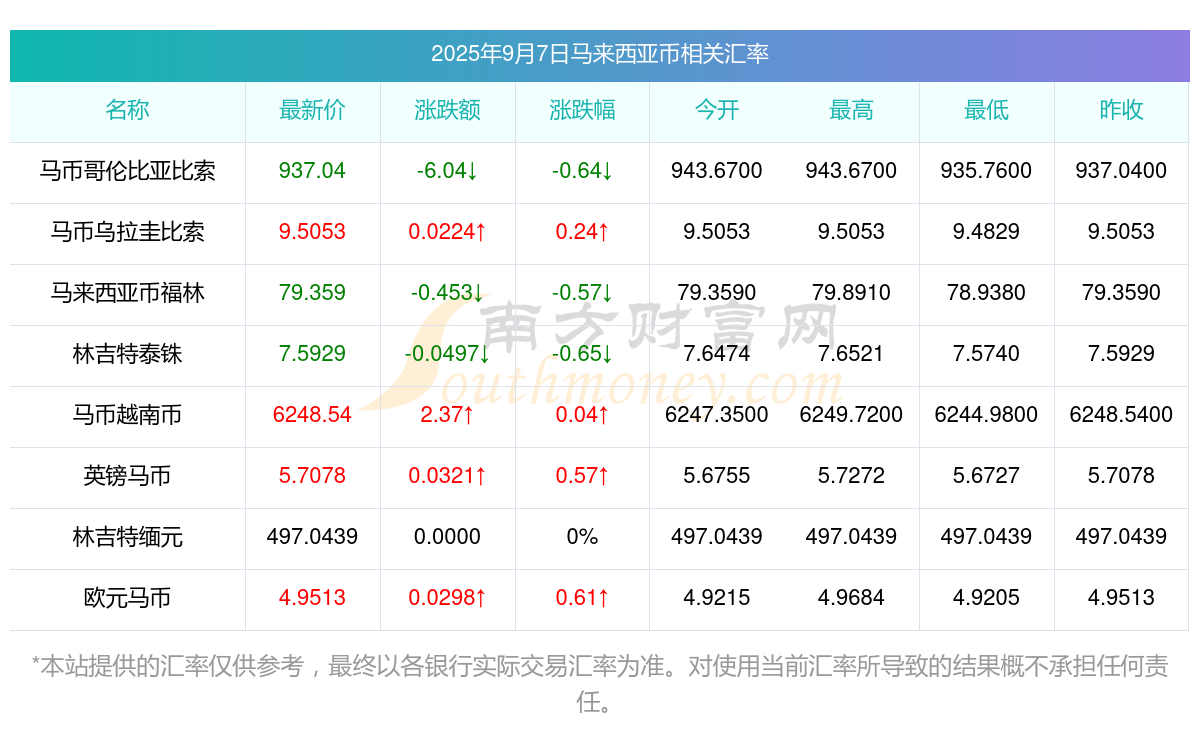The height and width of the screenshot is (733, 1200).
Task: Click change percent 0% for 林吉特缅元
Action: coord(582,537)
